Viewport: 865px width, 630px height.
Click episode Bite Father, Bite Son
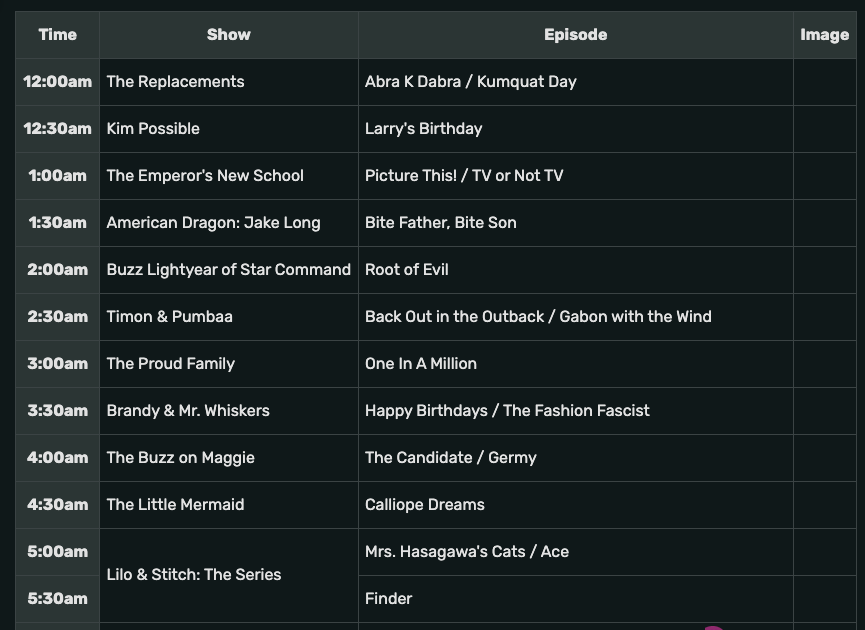(x=441, y=222)
